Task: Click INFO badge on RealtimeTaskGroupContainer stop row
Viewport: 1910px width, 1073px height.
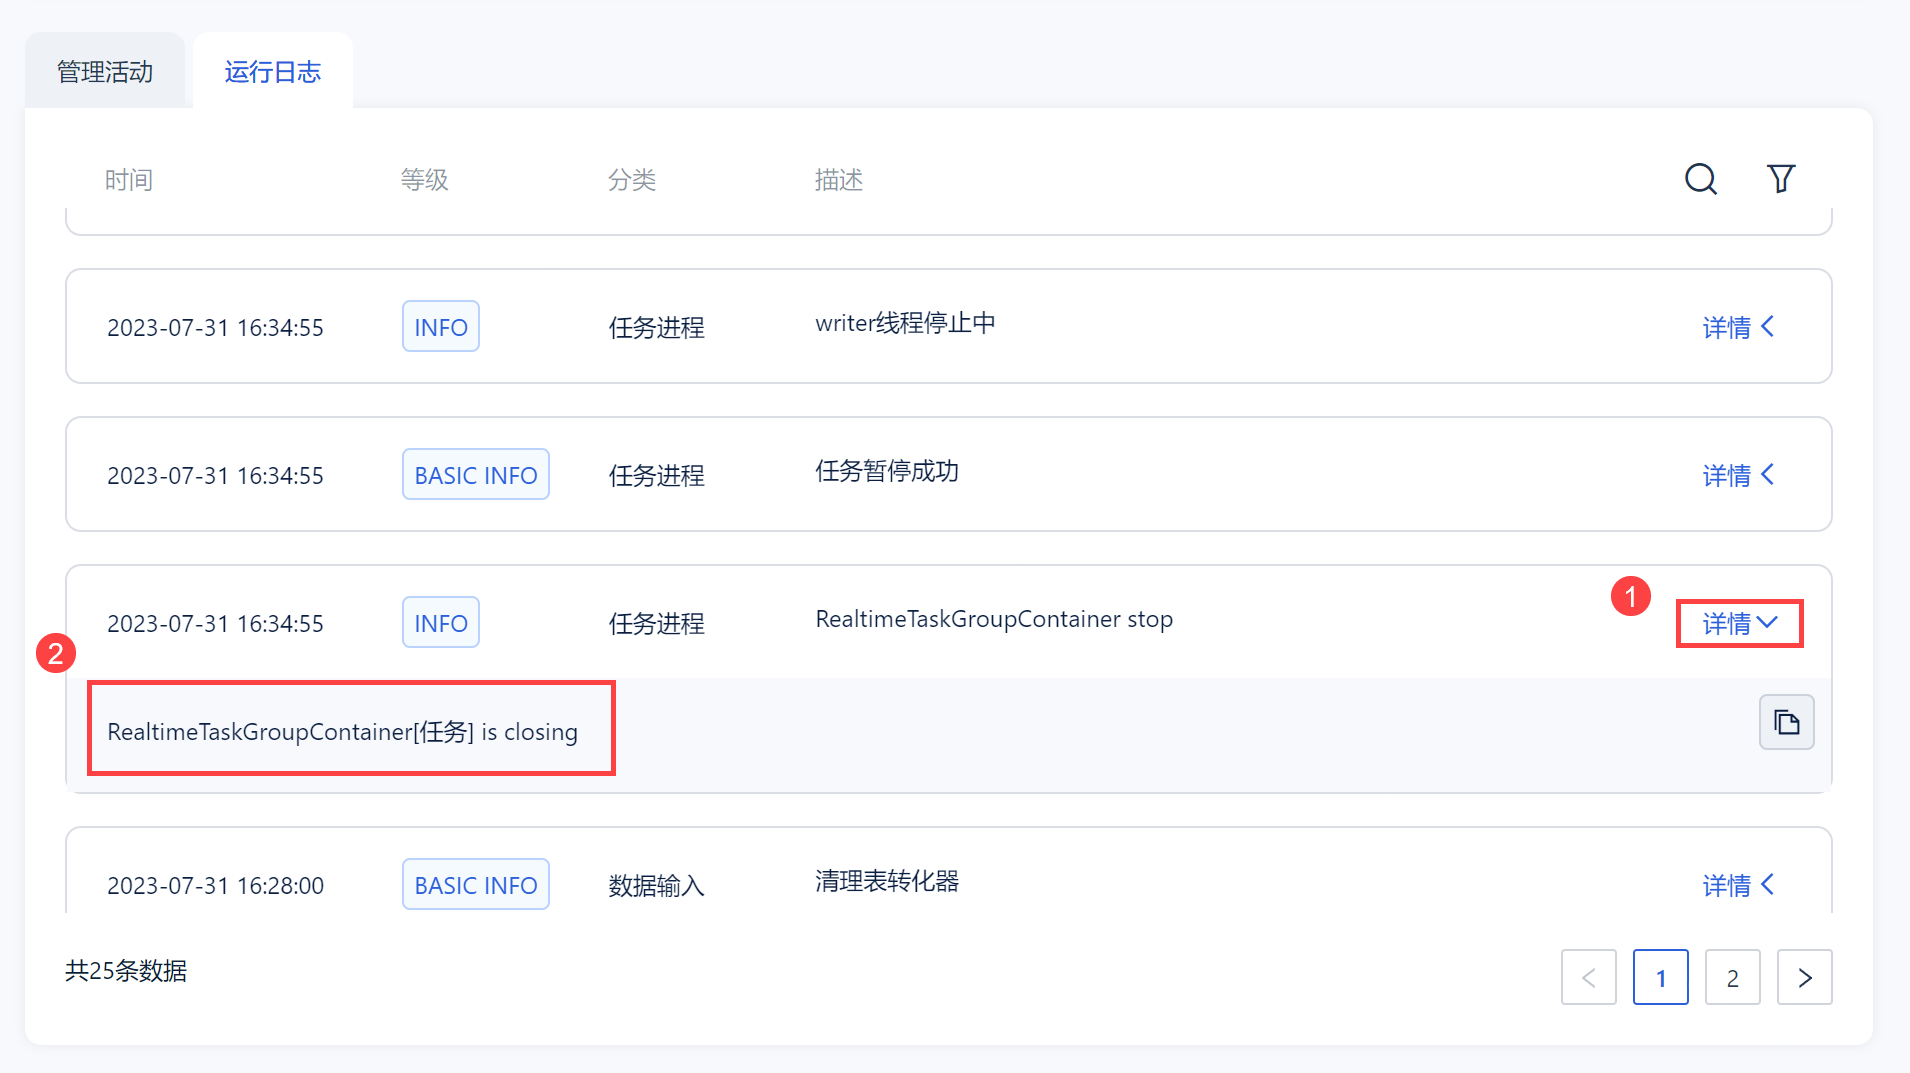Action: pyautogui.click(x=440, y=623)
